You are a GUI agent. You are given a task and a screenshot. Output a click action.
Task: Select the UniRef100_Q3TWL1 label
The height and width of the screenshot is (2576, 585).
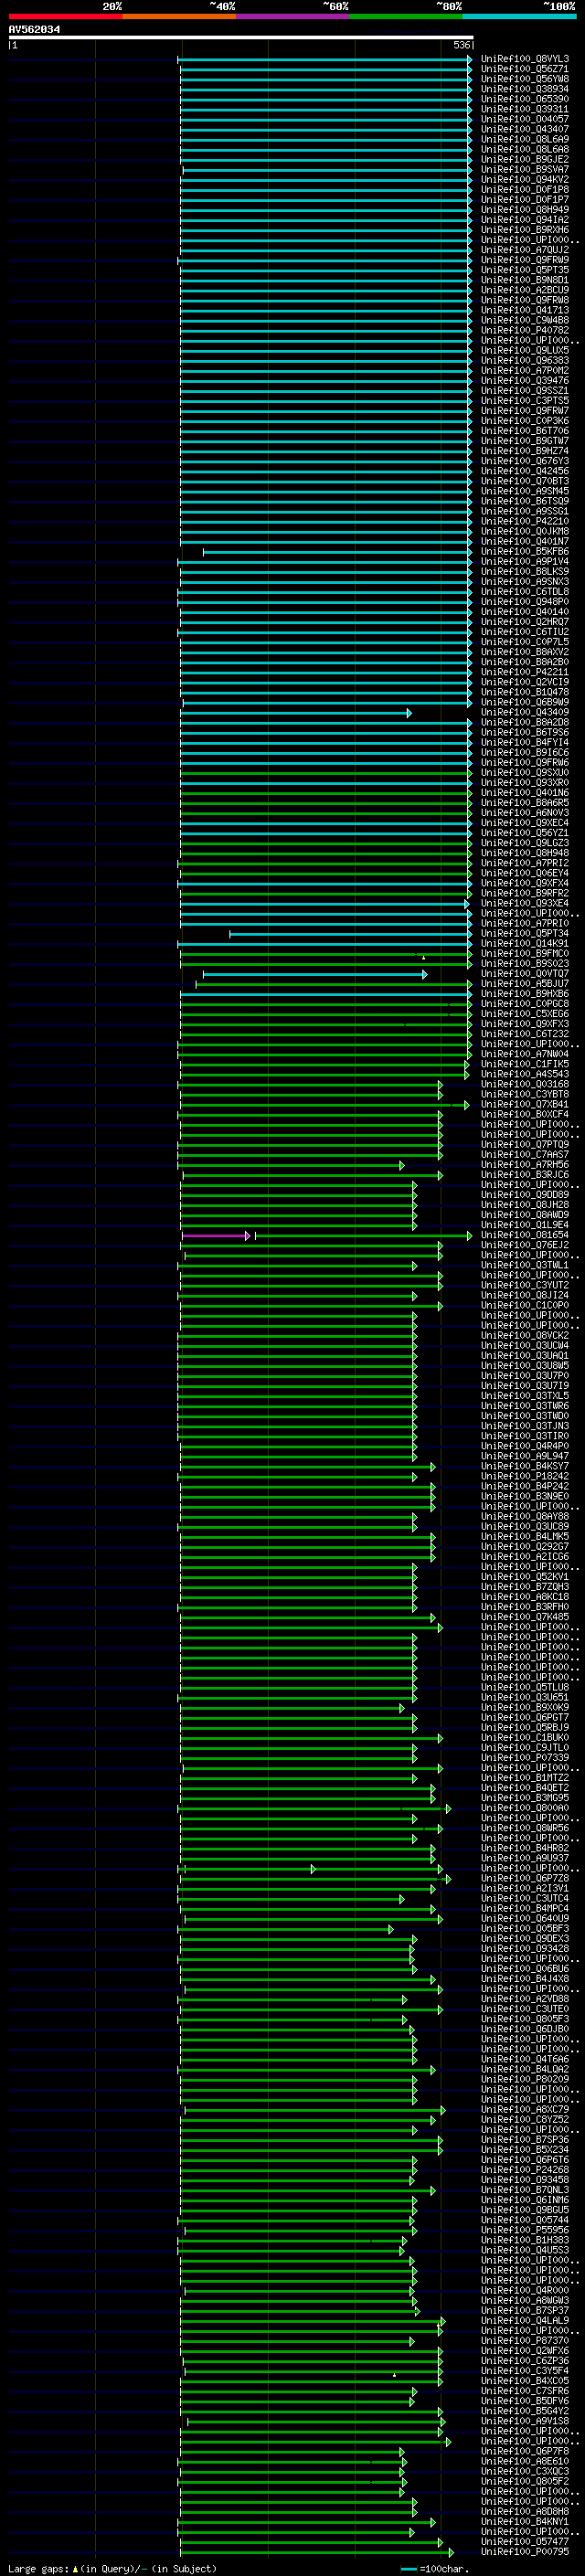[x=524, y=1266]
